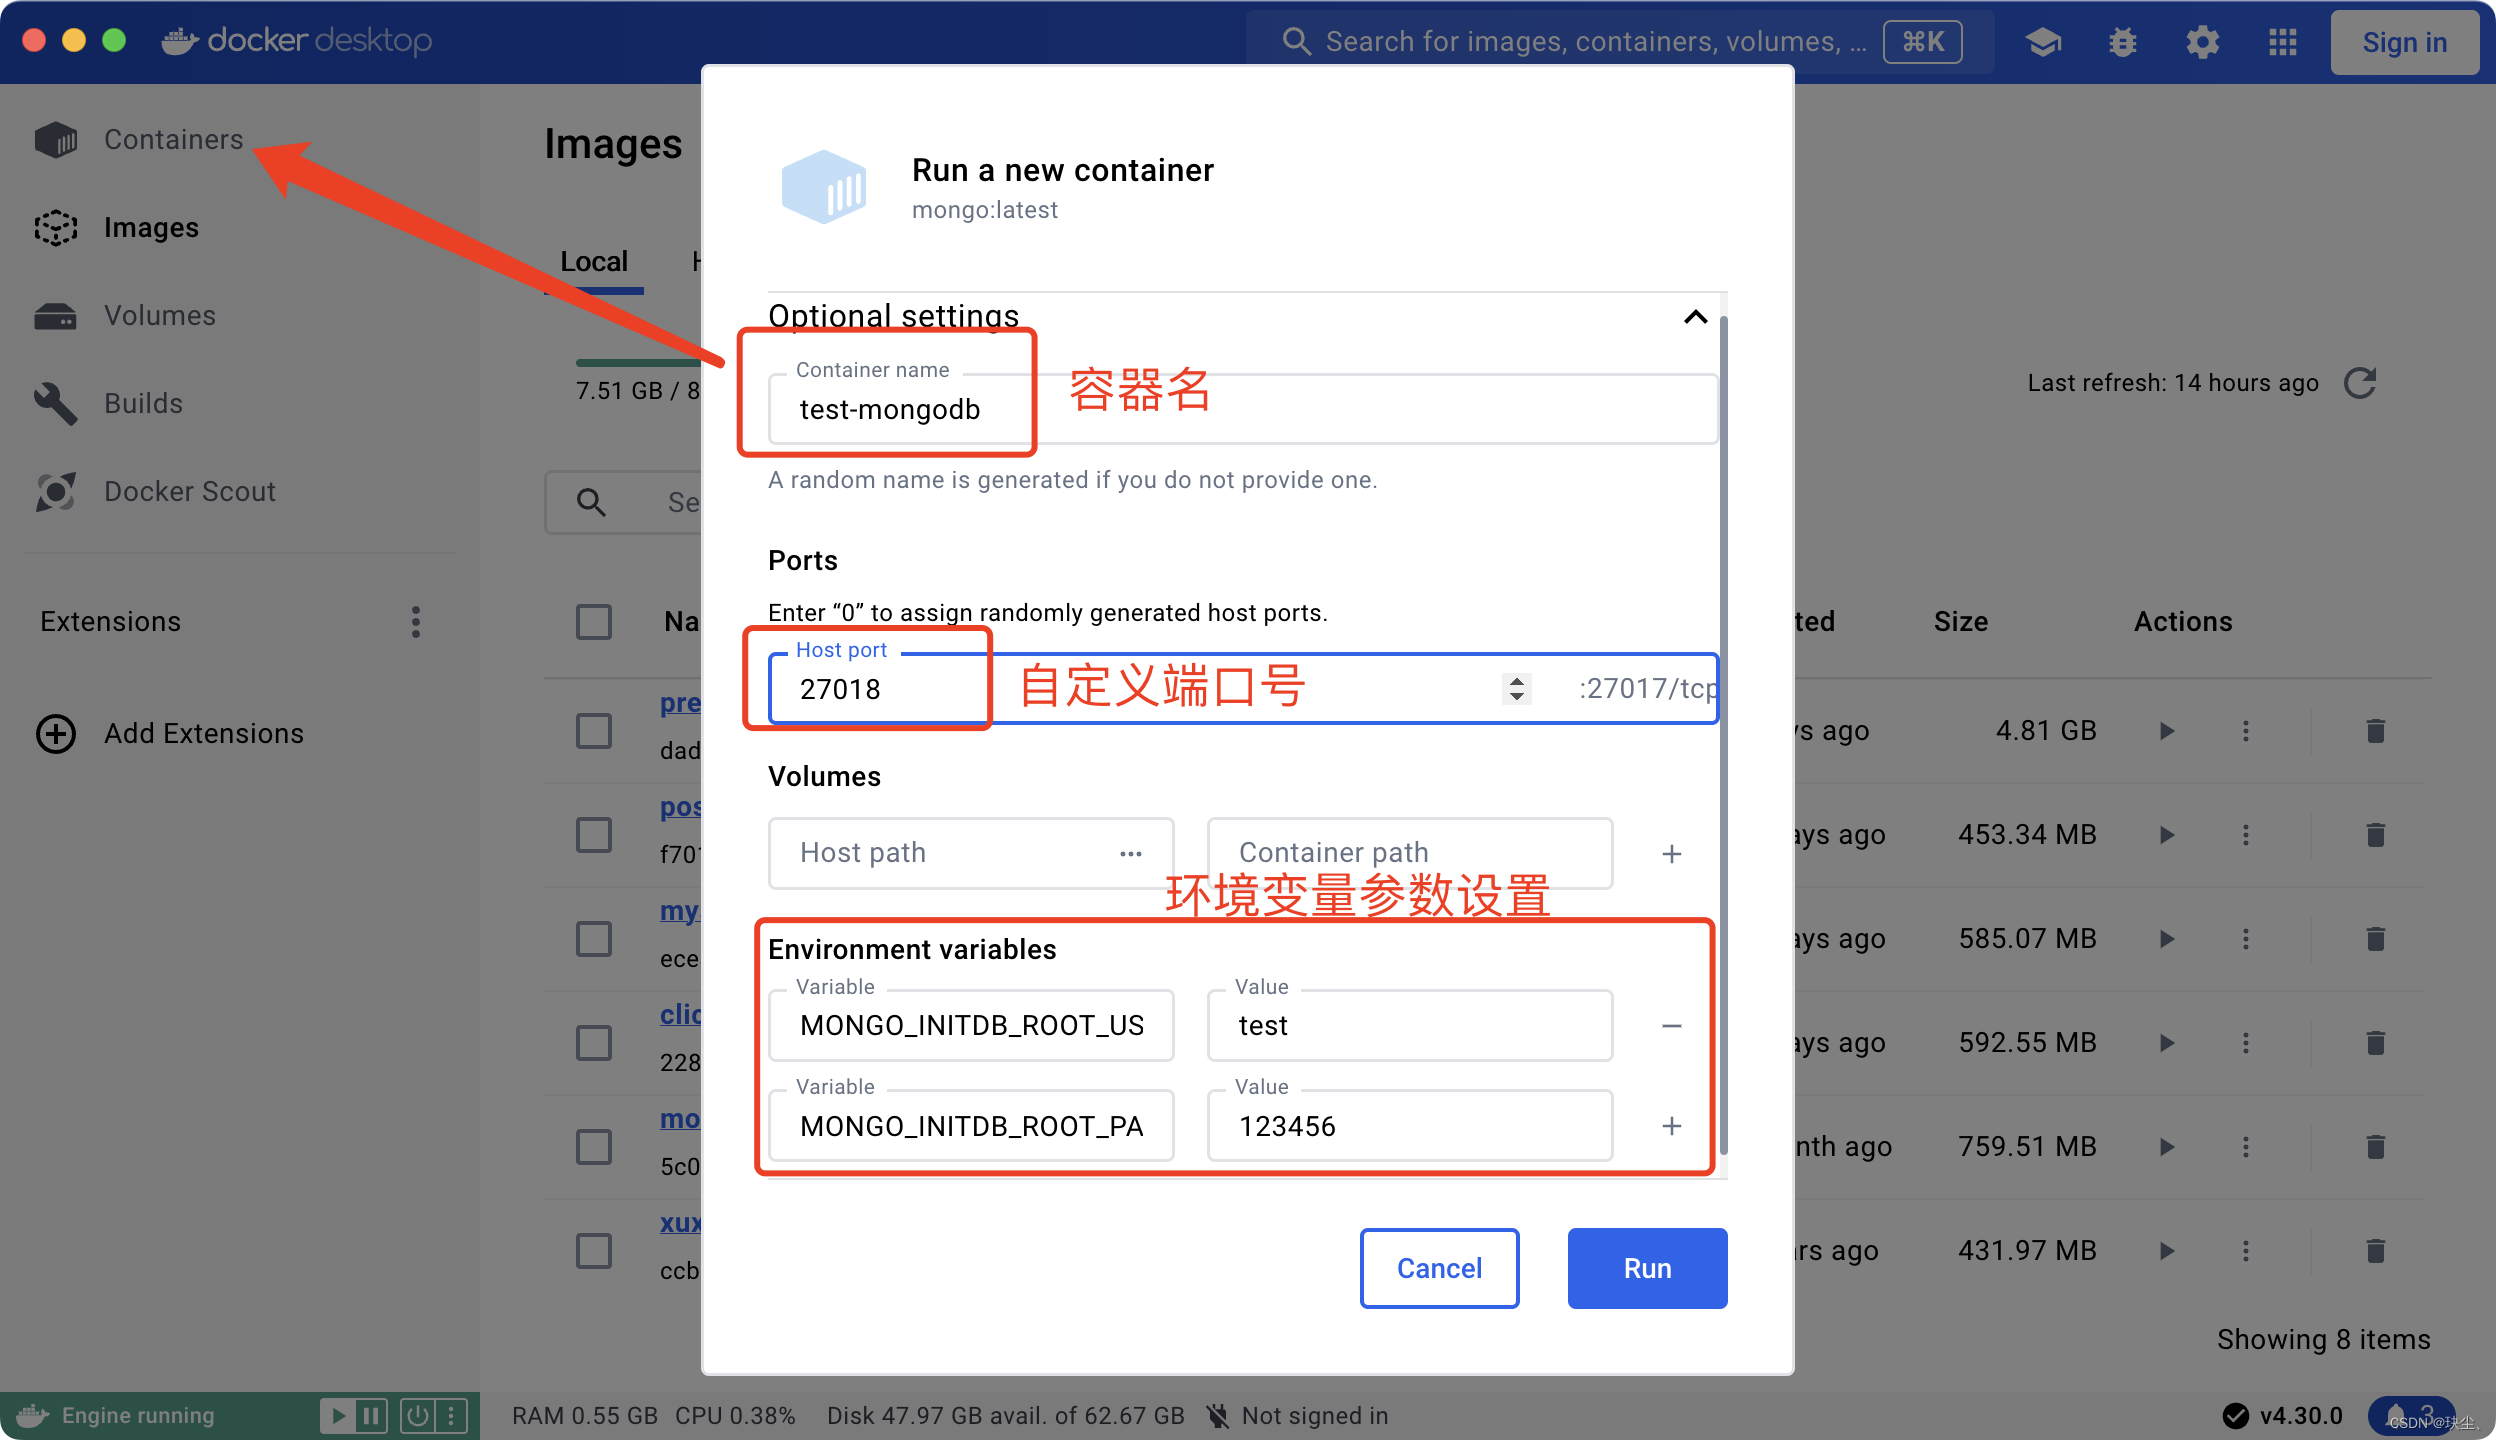Click the Host port stepper arrows
Viewport: 2496px width, 1440px height.
[1517, 689]
